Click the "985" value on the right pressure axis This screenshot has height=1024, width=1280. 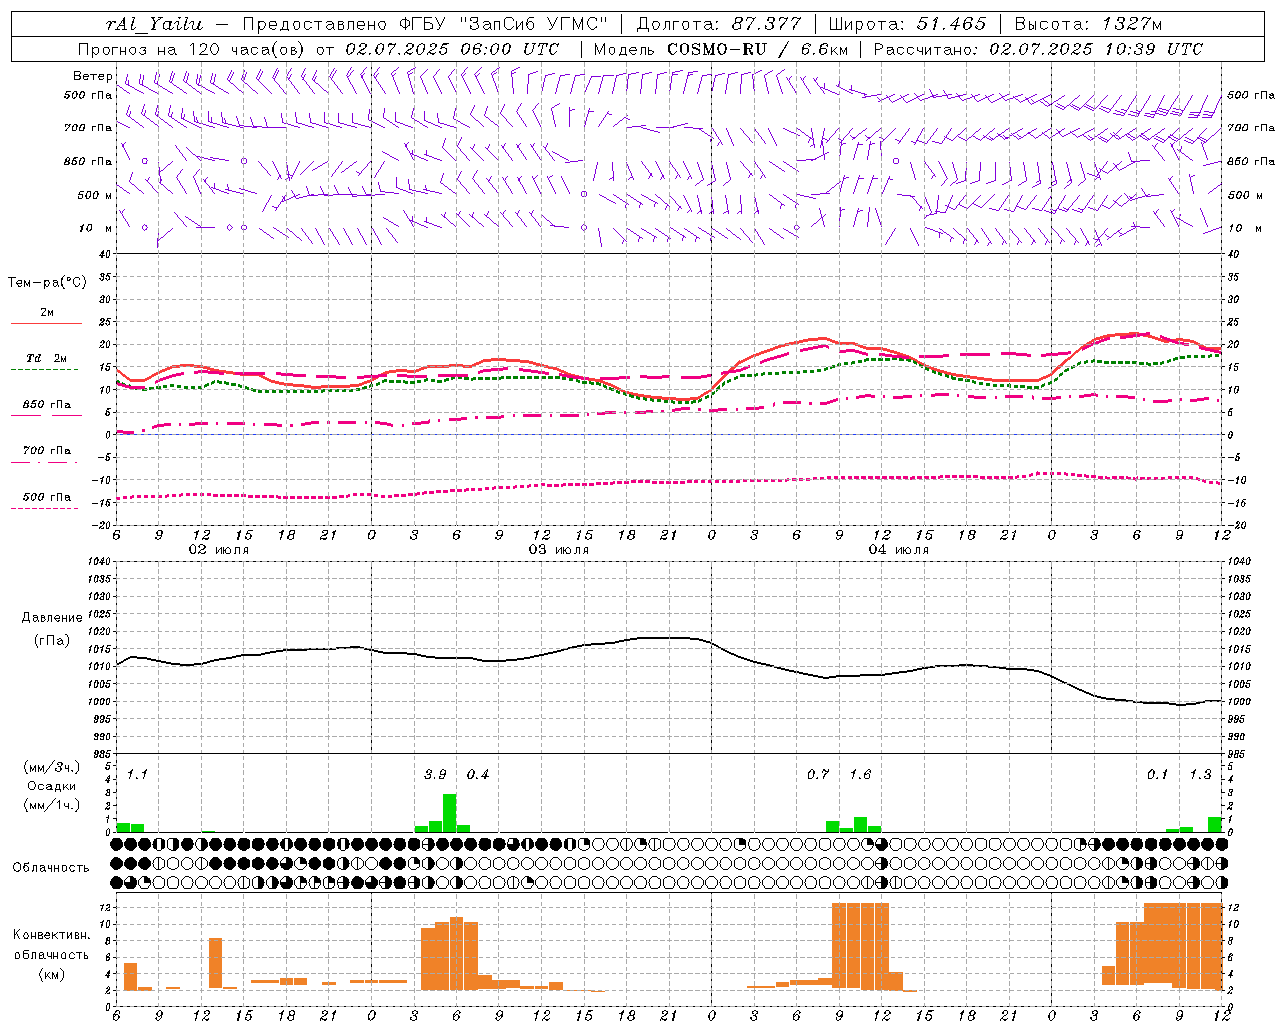pyautogui.click(x=1237, y=754)
